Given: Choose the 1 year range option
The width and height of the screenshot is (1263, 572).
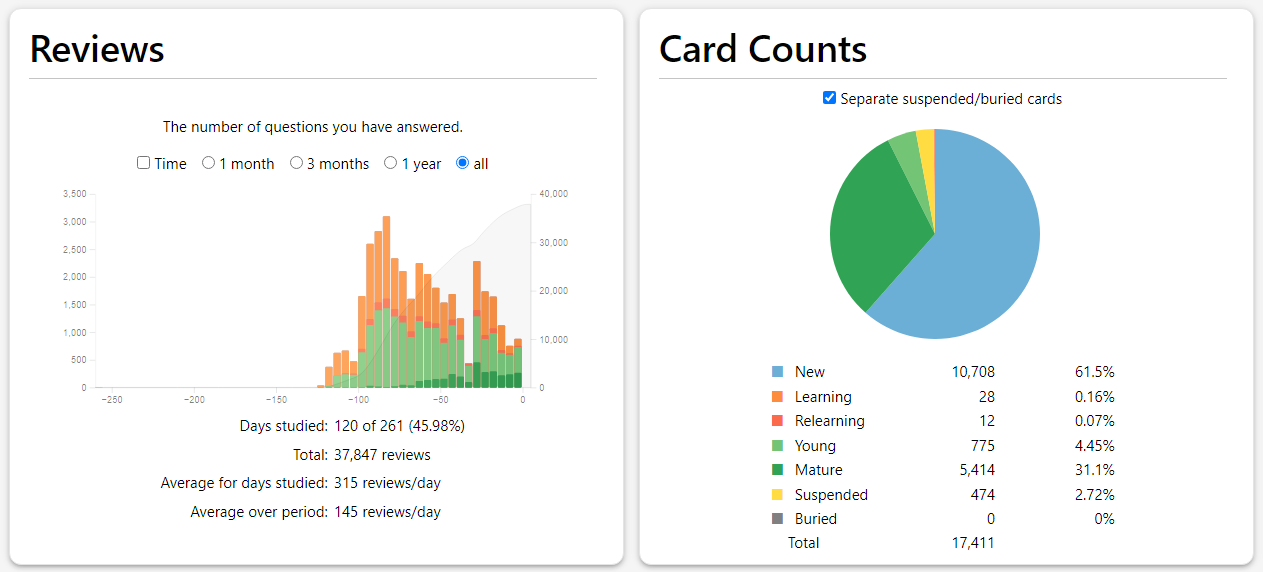Looking at the screenshot, I should coord(391,163).
